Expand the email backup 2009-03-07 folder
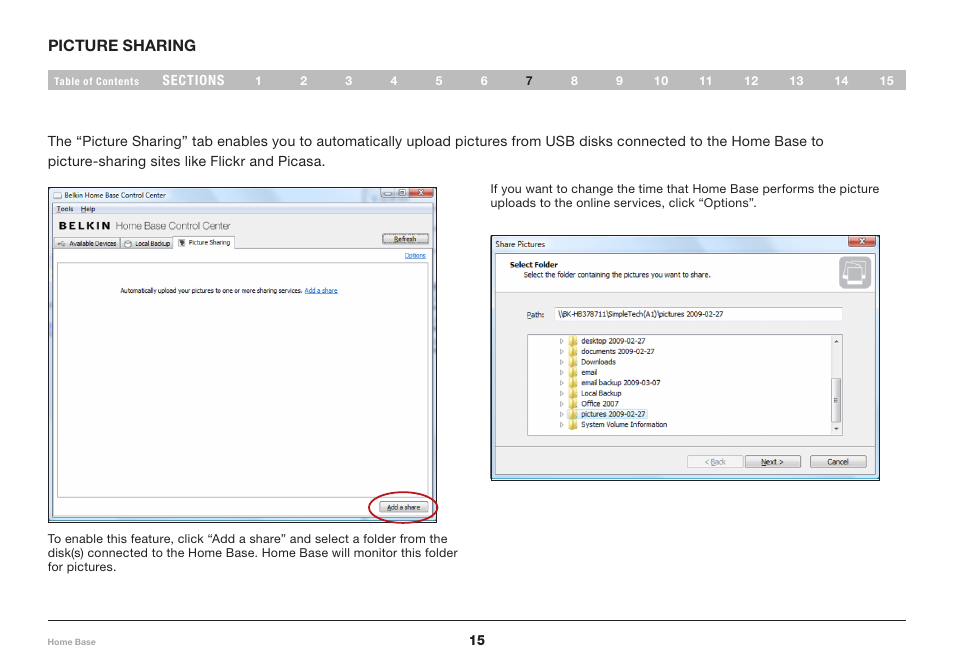Screen dimensions: 954x668 click(562, 383)
